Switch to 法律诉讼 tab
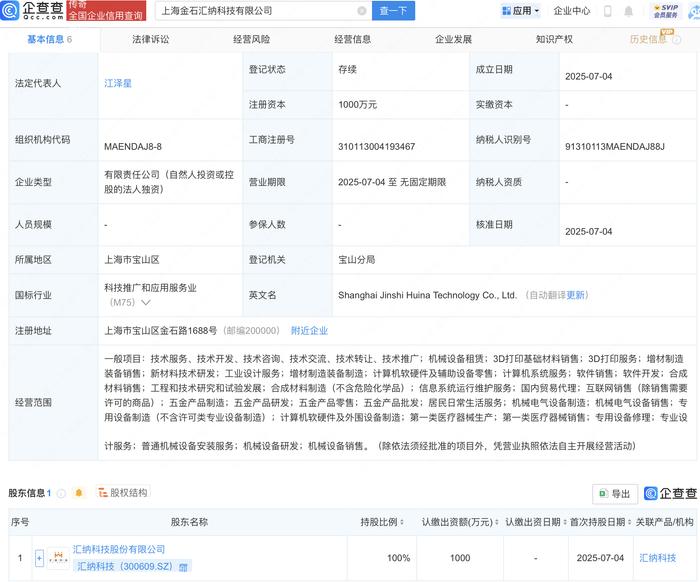This screenshot has width=700, height=582. [150, 39]
